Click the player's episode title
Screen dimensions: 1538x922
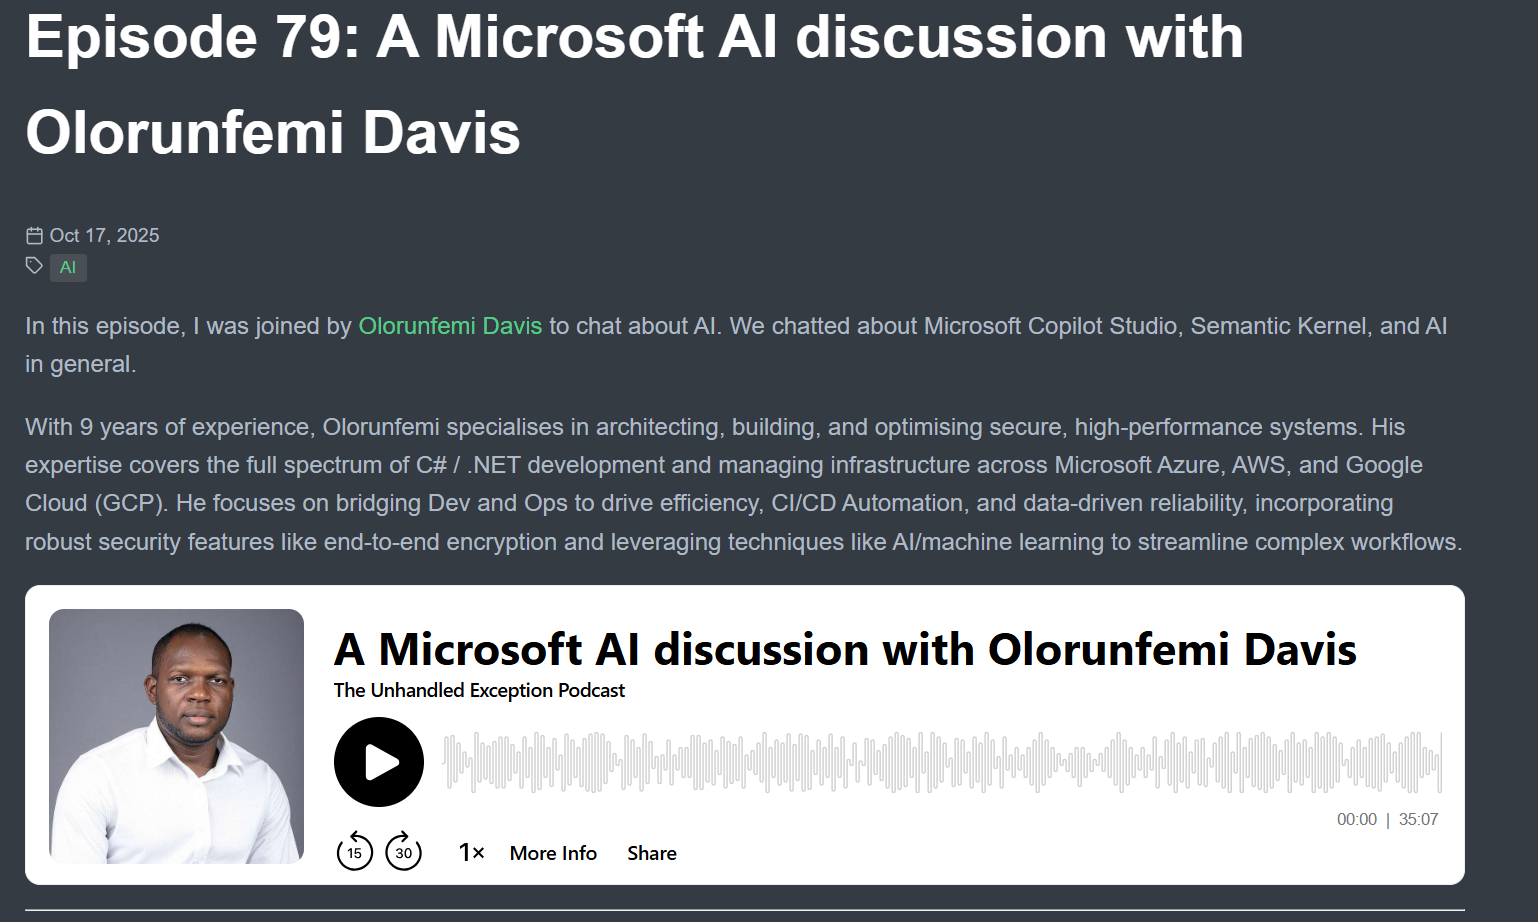click(844, 650)
